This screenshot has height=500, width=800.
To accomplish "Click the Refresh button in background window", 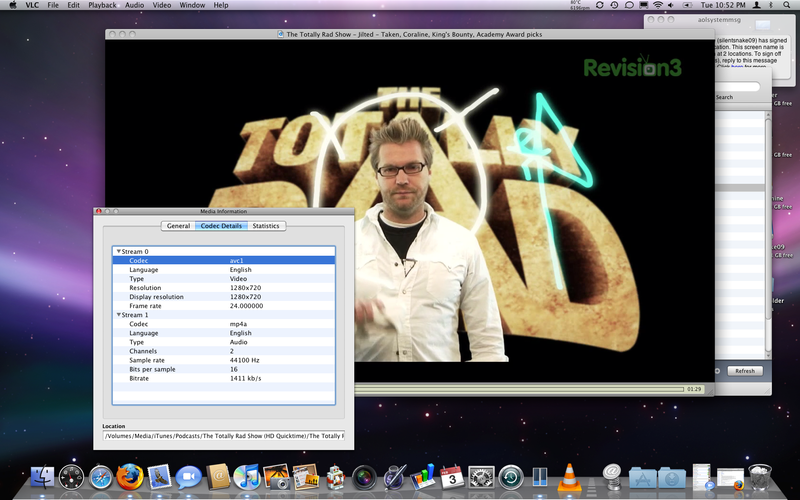I will point(744,371).
